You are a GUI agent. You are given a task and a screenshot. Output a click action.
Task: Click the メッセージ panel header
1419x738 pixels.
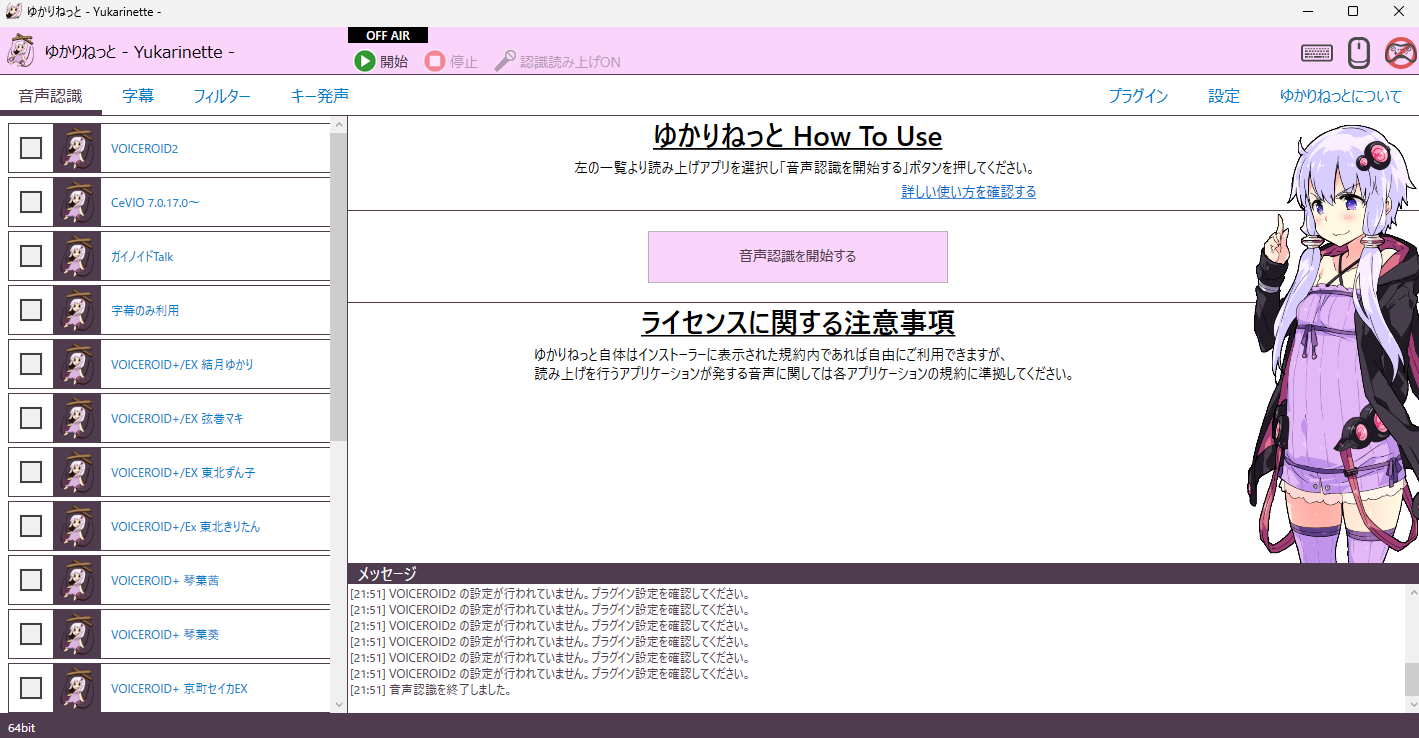click(883, 573)
